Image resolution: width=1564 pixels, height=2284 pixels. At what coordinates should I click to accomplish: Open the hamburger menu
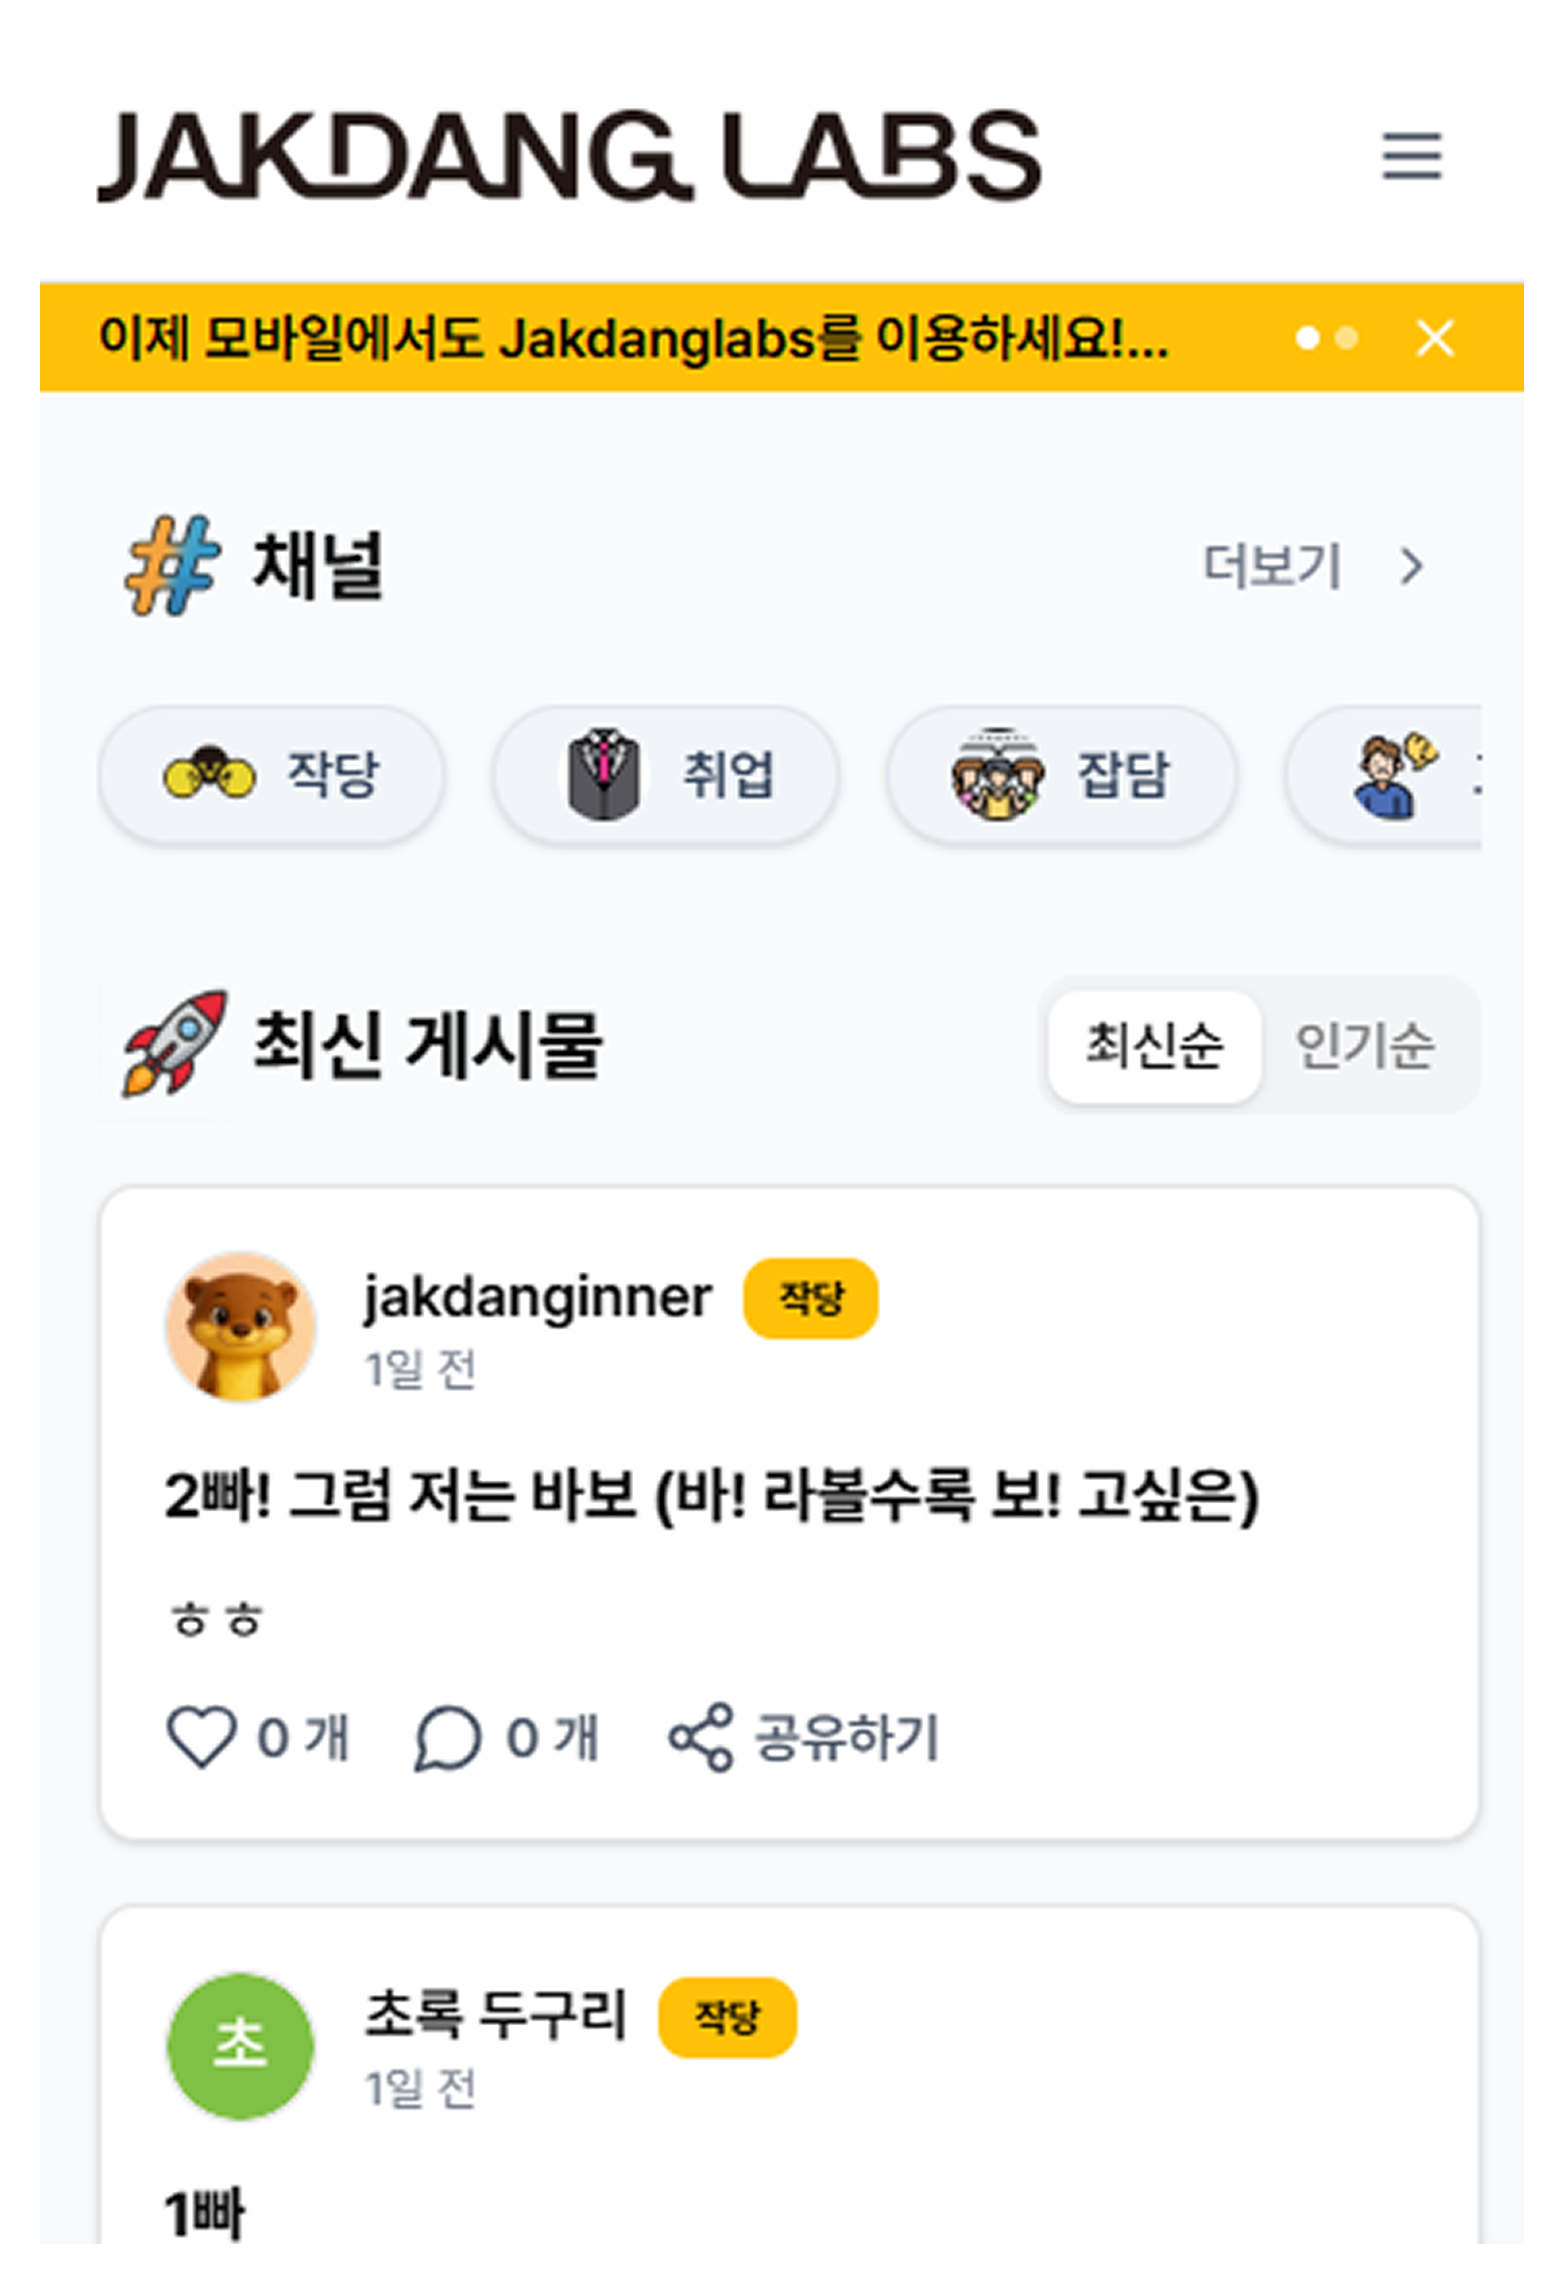(x=1412, y=155)
